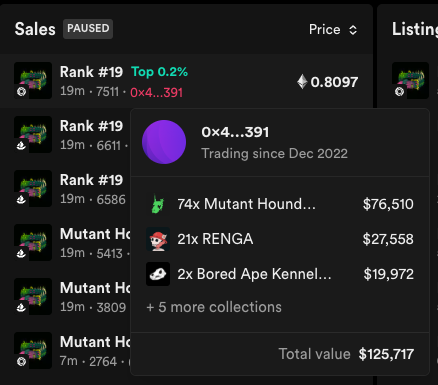
Task: Open sale thumbnail for token 6586
Action: click(x=33, y=188)
